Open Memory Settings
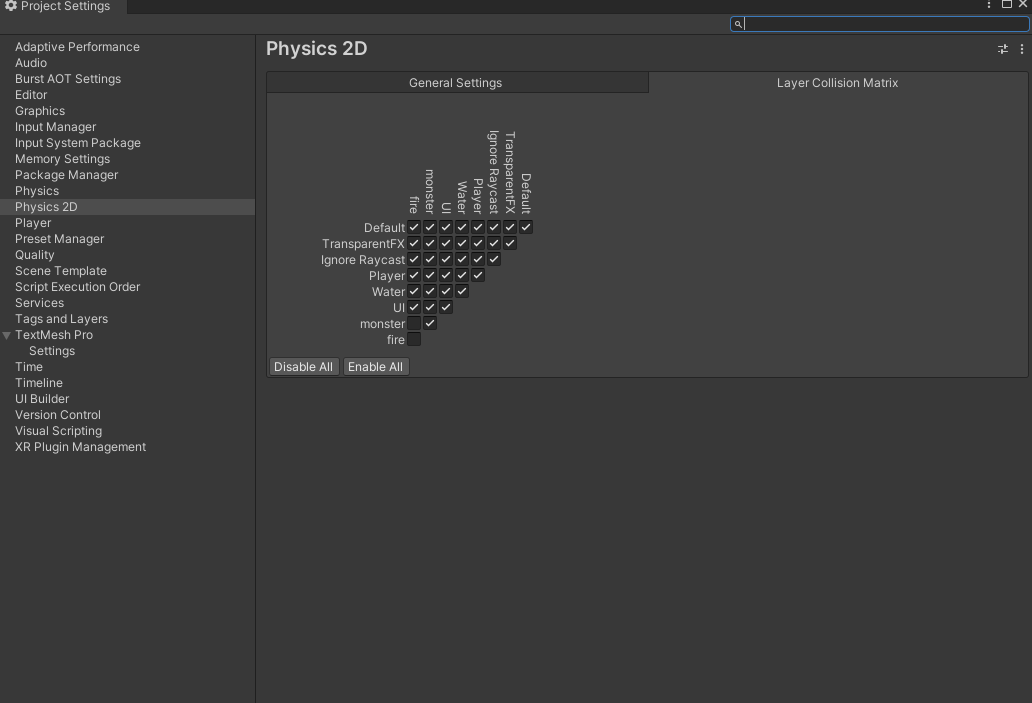1032x703 pixels. [x=63, y=159]
